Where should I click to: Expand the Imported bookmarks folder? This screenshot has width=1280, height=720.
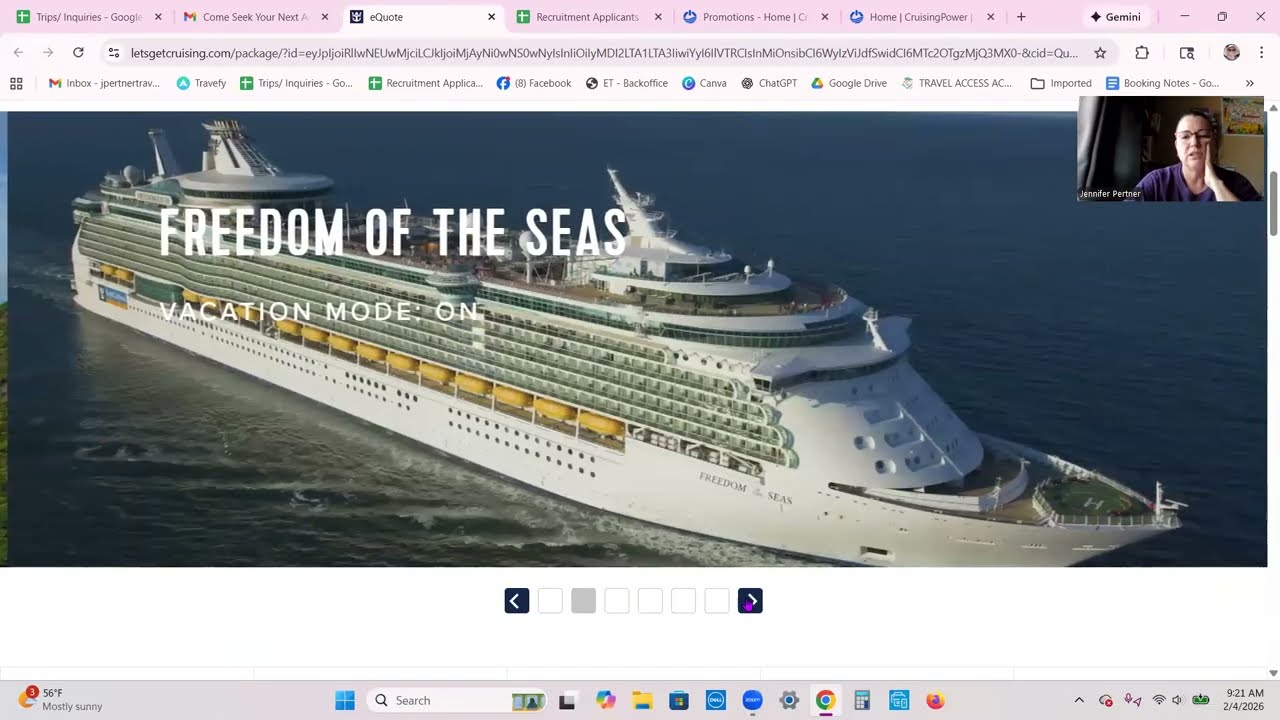point(1061,83)
